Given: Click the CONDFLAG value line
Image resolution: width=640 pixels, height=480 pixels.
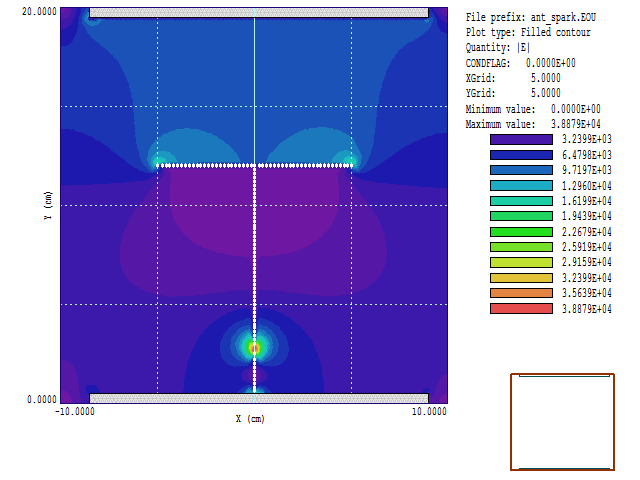Looking at the screenshot, I should pyautogui.click(x=520, y=63).
